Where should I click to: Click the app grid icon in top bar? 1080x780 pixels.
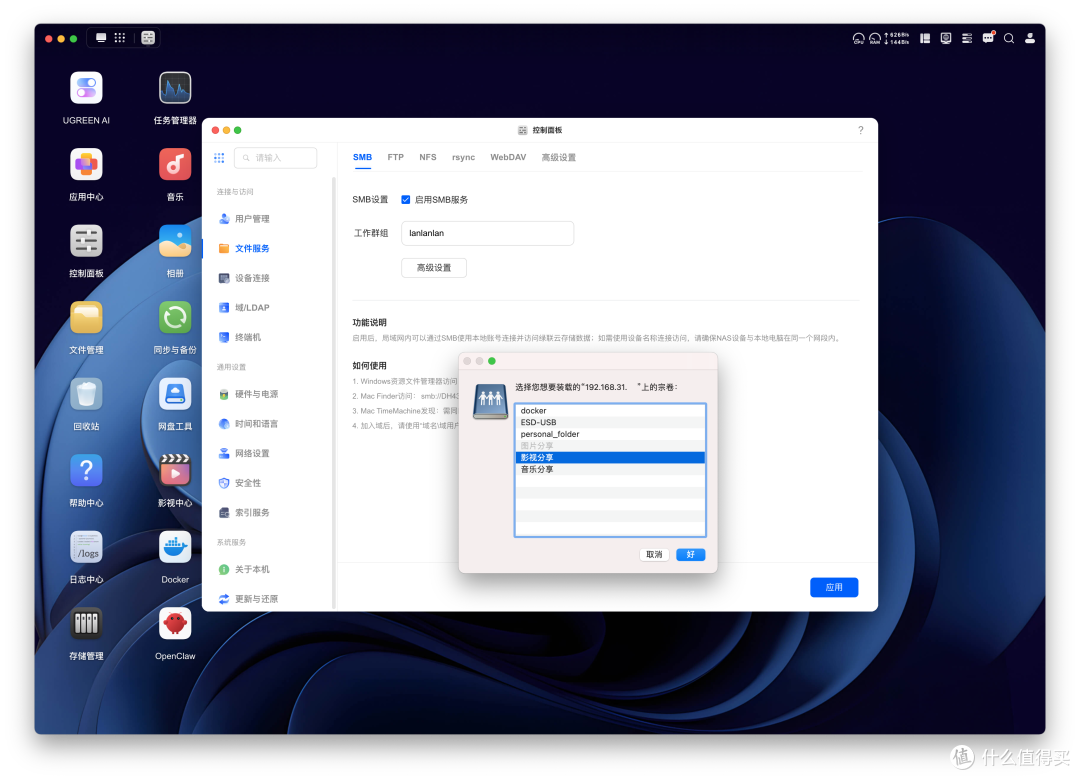click(x=120, y=38)
